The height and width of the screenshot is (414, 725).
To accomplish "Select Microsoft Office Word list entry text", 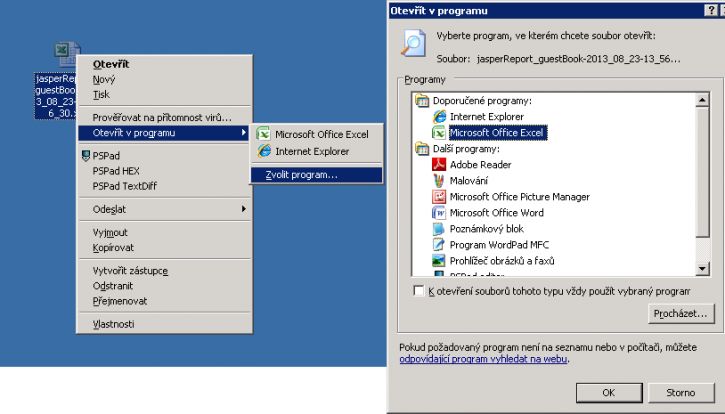I will [497, 213].
